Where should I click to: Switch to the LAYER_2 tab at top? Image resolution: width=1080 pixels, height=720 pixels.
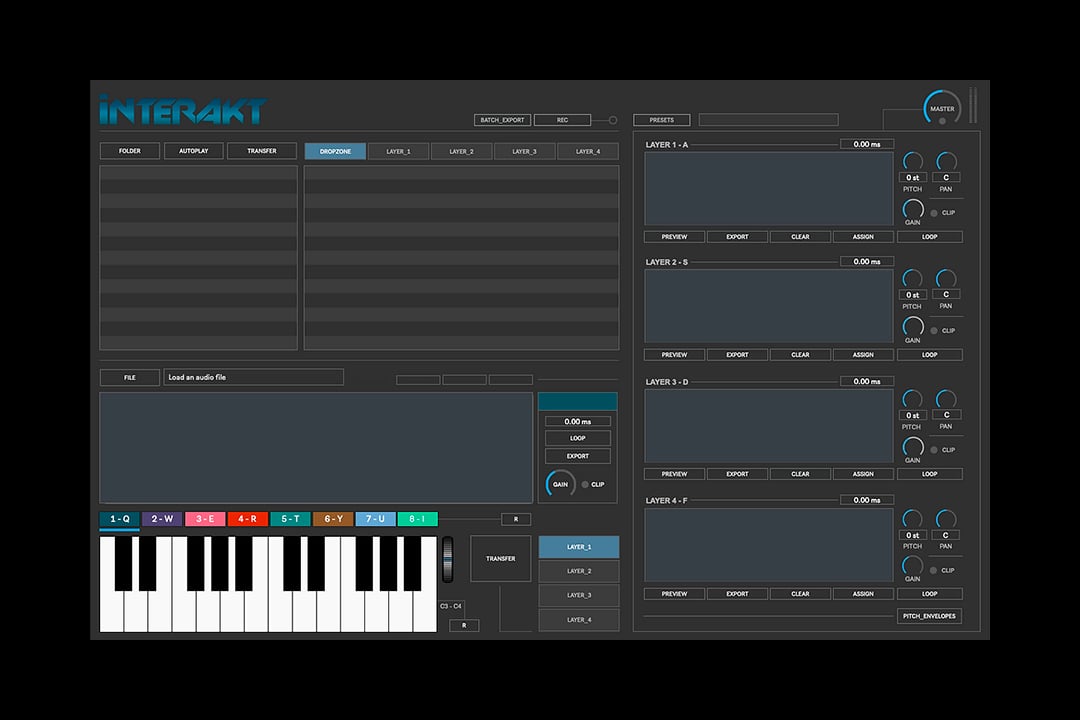coord(461,152)
